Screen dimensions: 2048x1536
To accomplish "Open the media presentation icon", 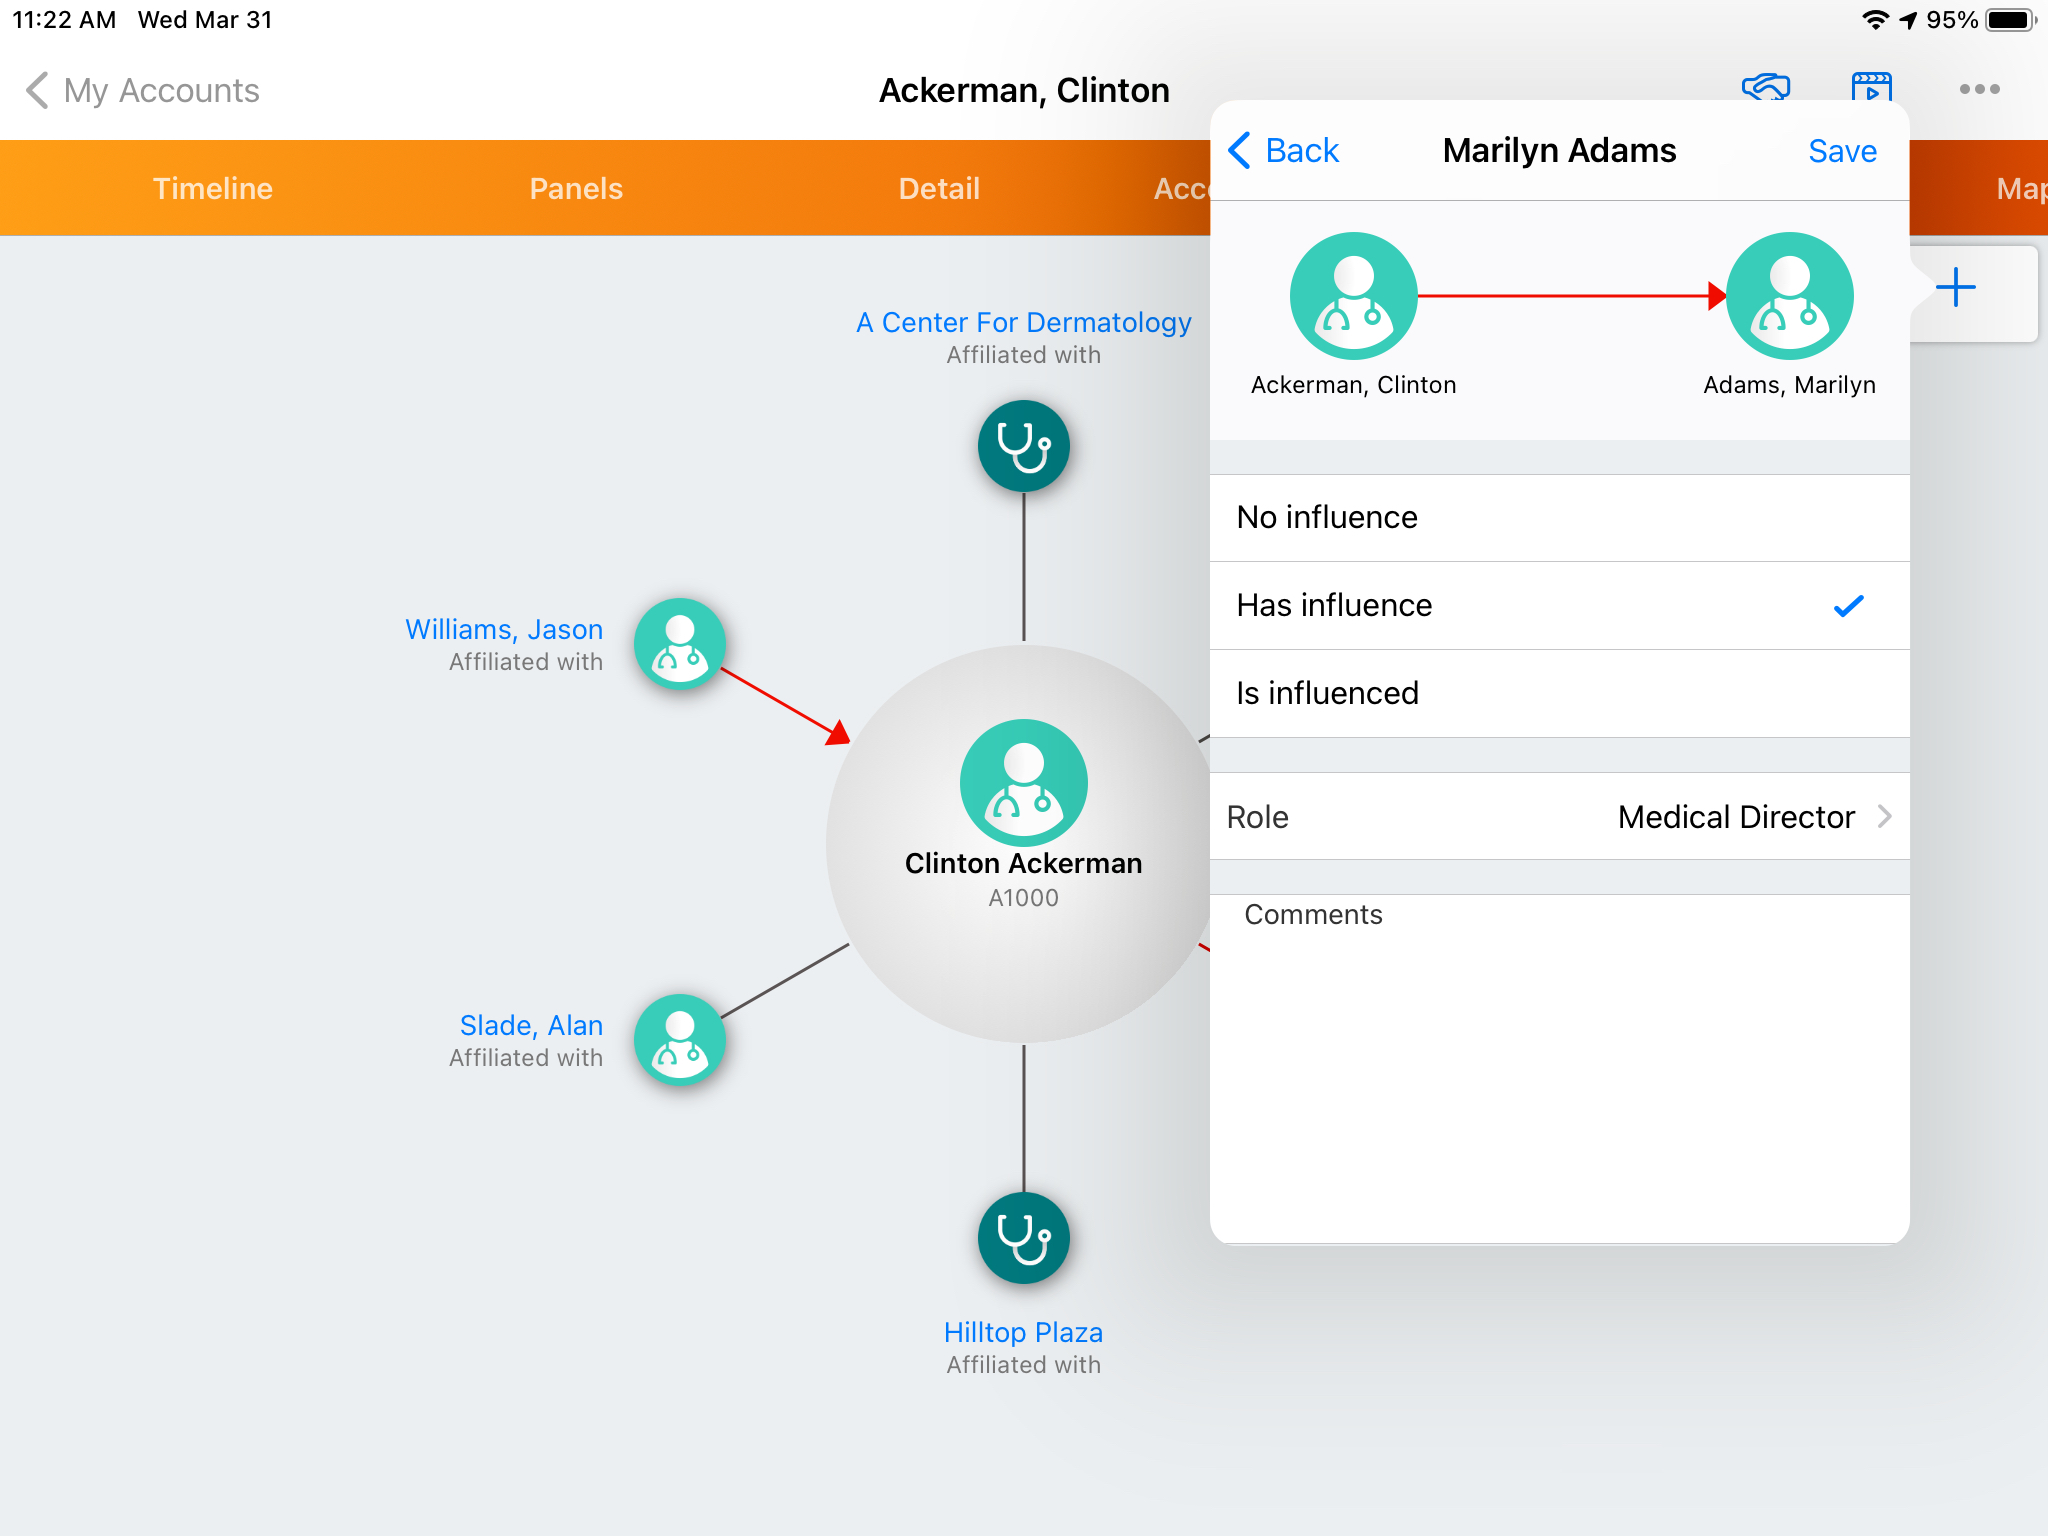I will coord(1871,87).
